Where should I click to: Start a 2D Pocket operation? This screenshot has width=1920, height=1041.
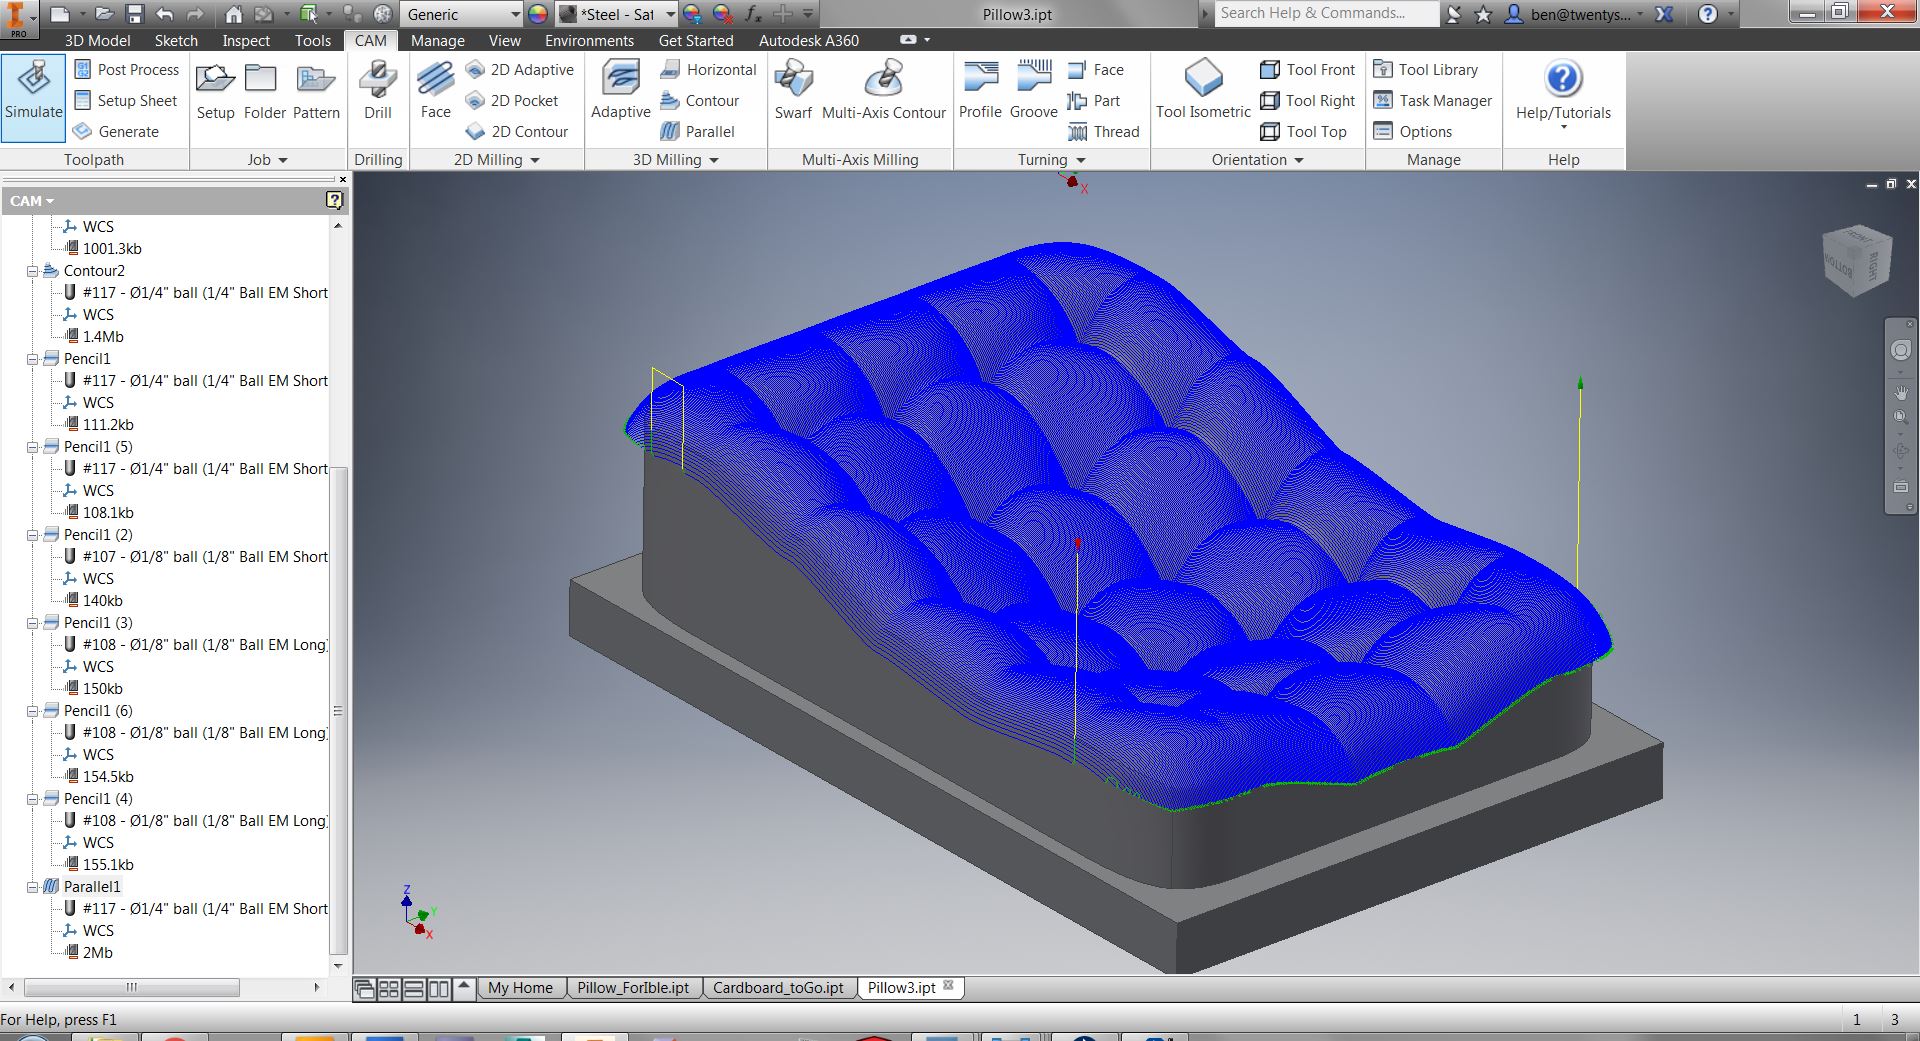pos(512,101)
